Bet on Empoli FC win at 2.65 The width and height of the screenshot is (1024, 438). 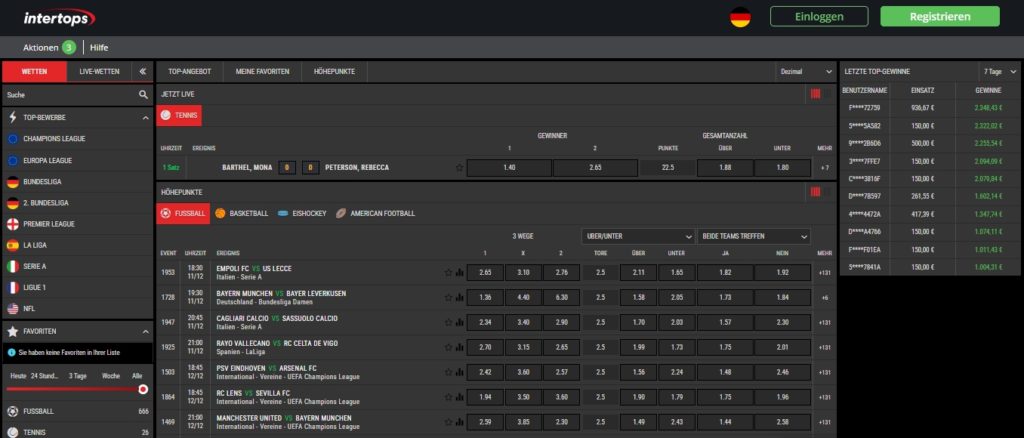coord(485,273)
